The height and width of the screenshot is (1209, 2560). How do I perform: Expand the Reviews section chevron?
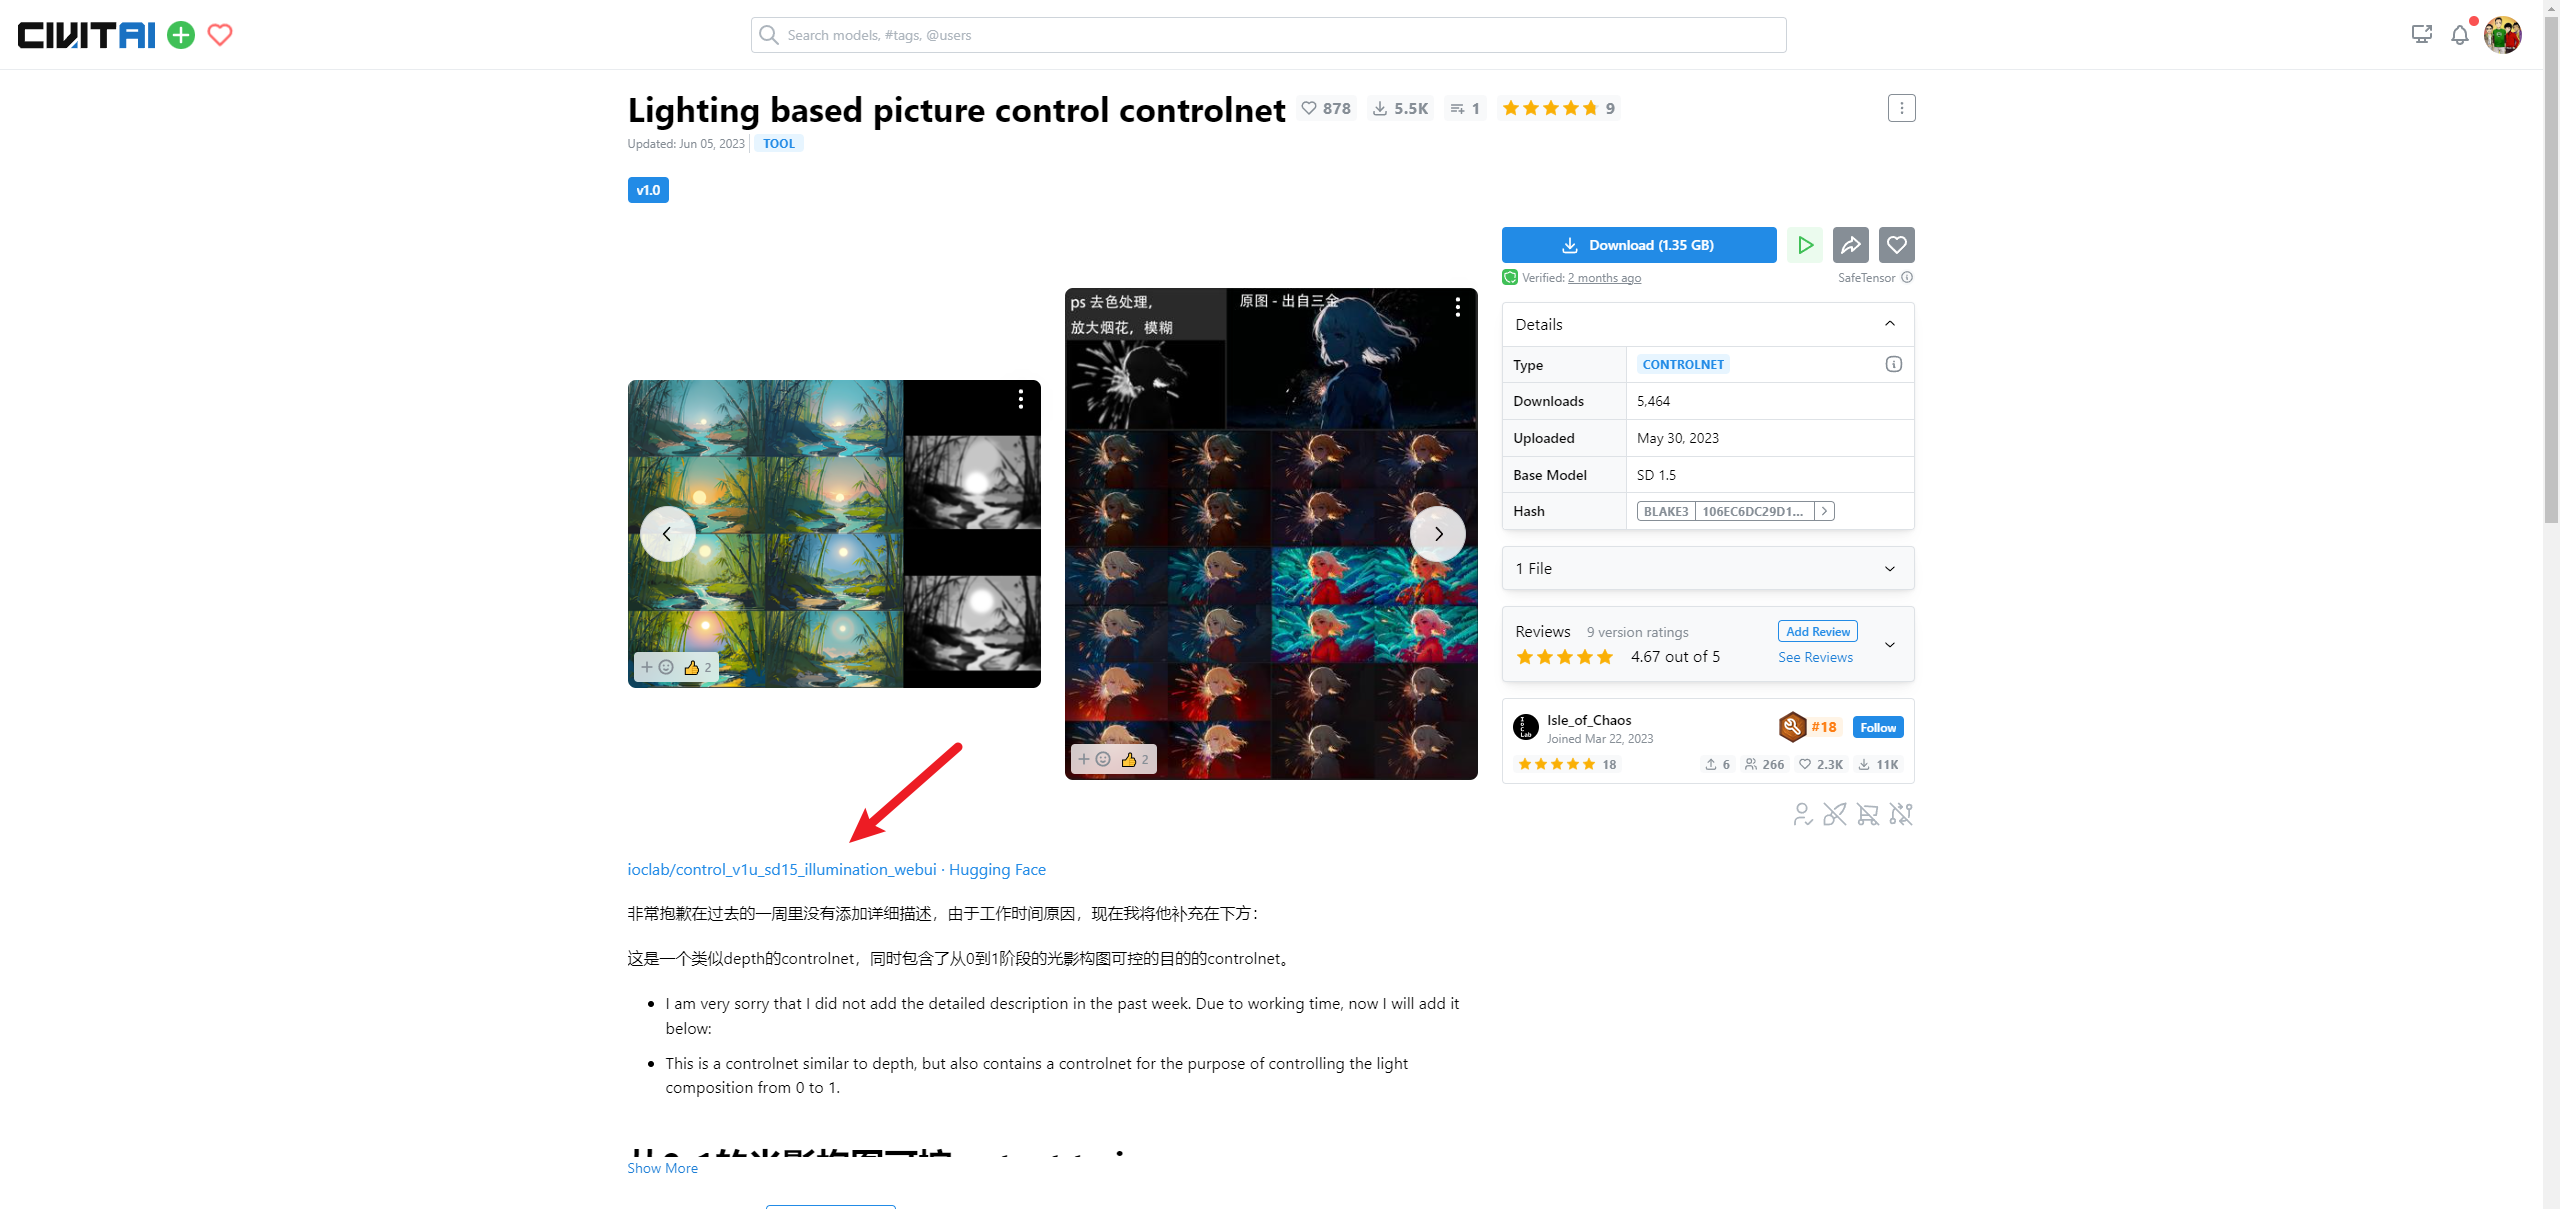point(1890,644)
